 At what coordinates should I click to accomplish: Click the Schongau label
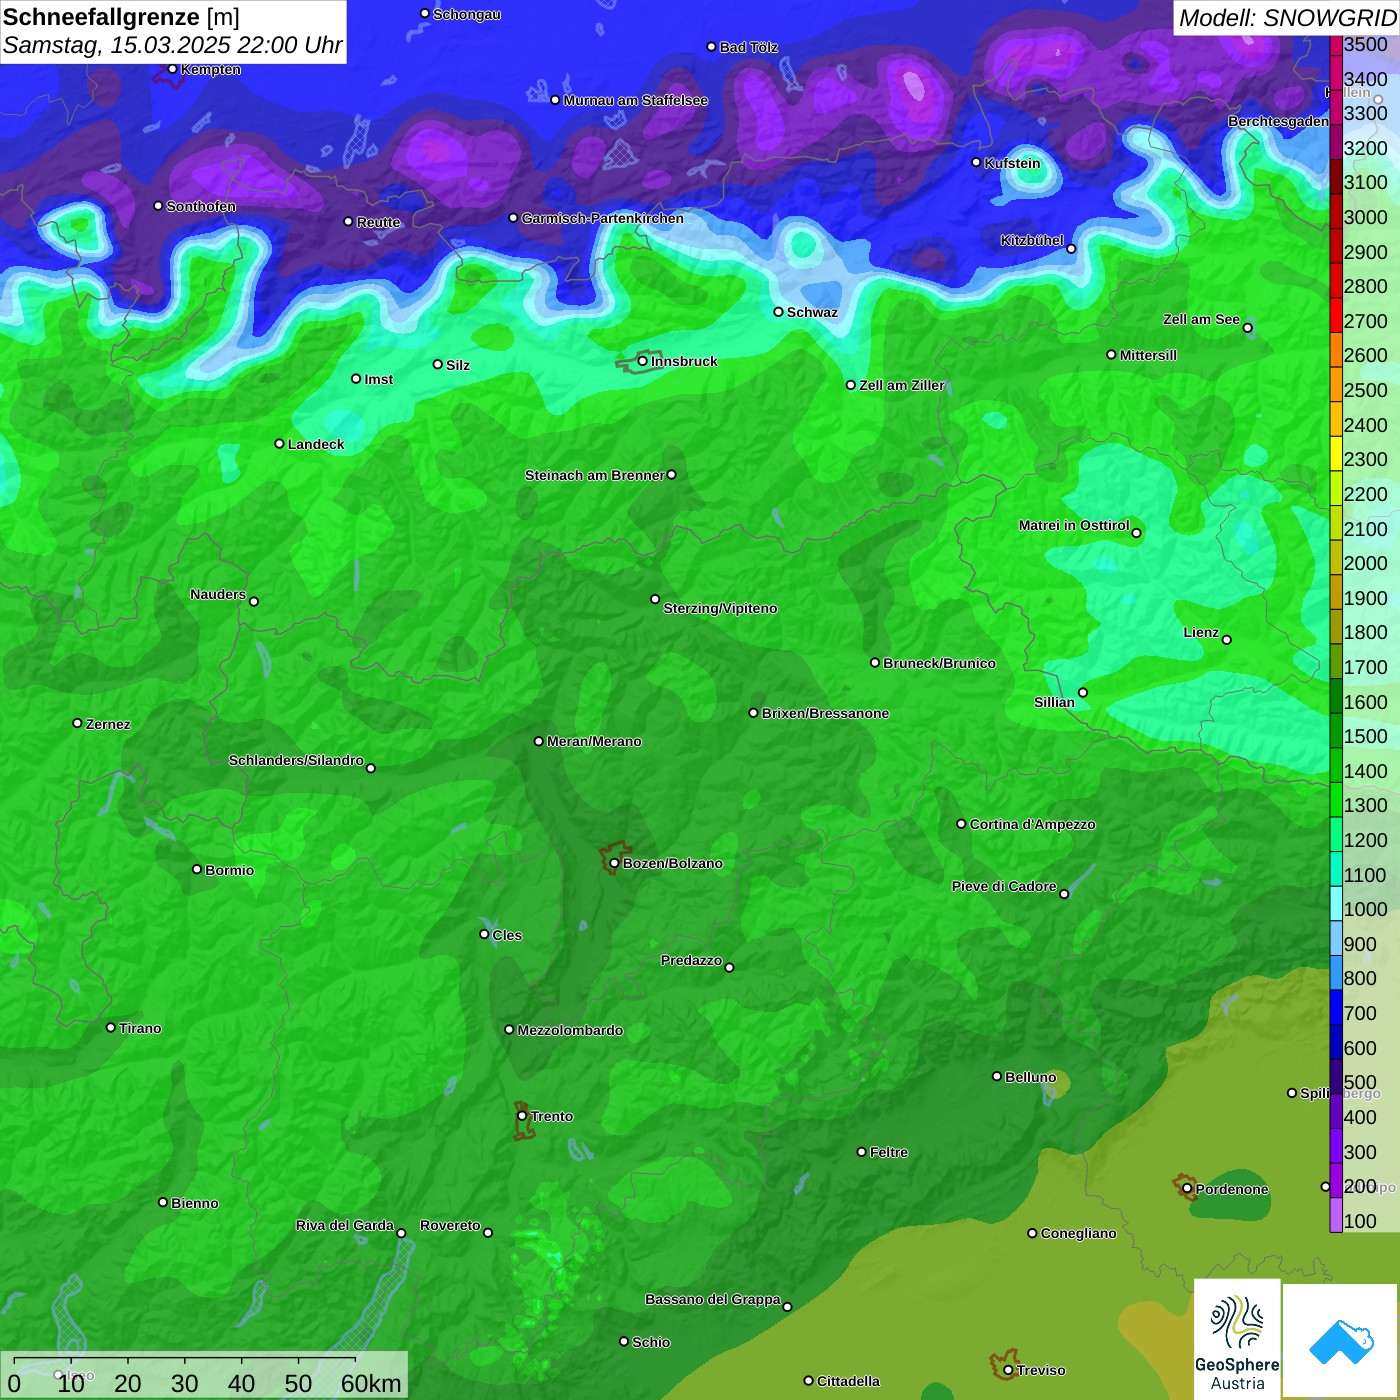pyautogui.click(x=467, y=14)
